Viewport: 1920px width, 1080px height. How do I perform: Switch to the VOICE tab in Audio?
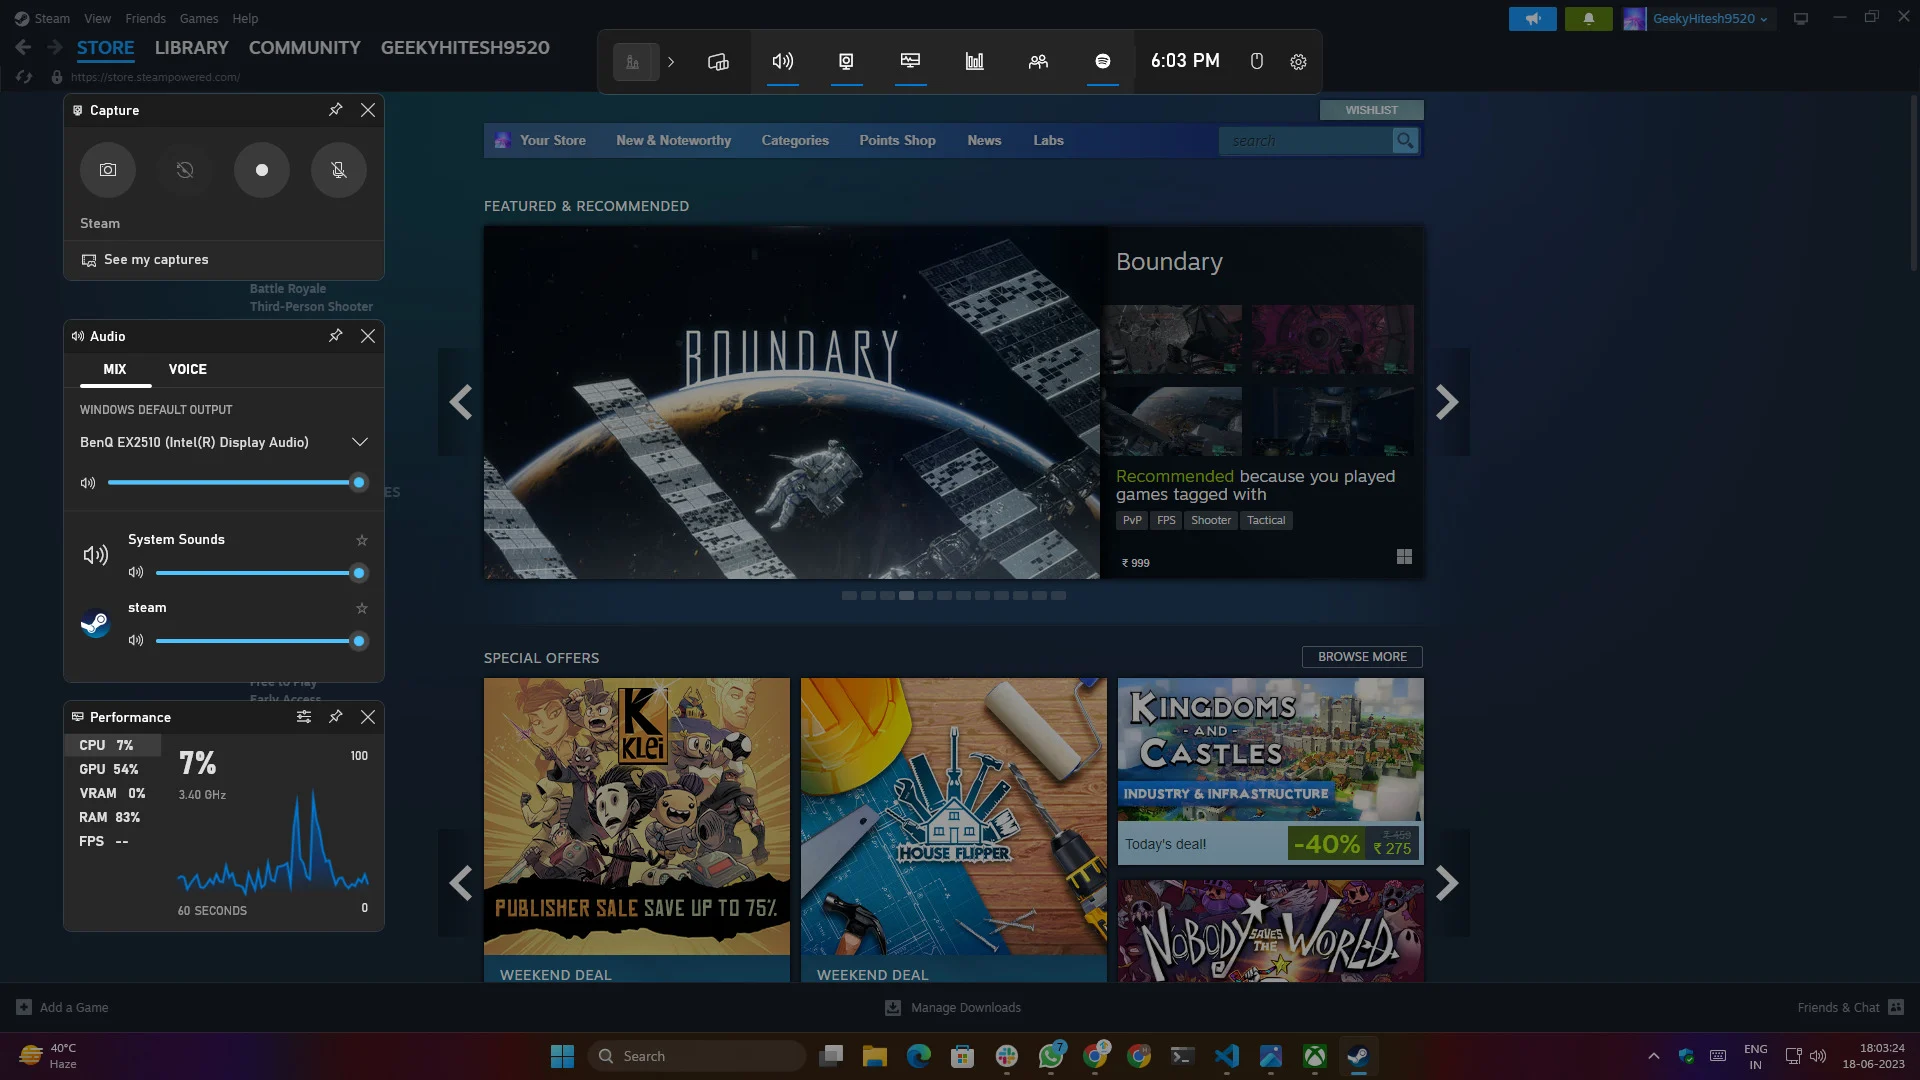[188, 370]
